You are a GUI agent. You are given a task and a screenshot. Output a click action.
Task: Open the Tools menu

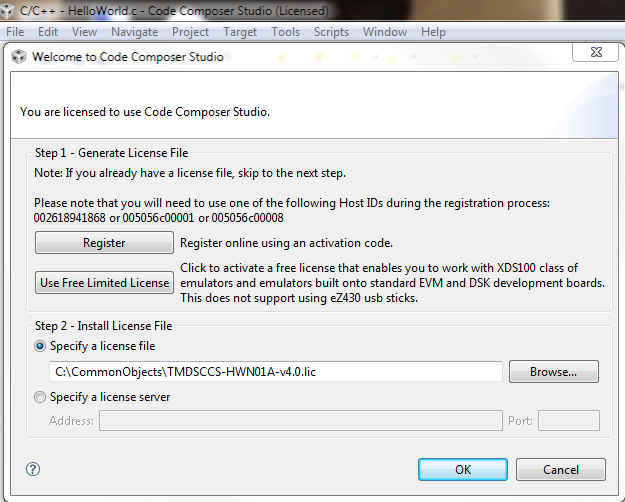285,32
